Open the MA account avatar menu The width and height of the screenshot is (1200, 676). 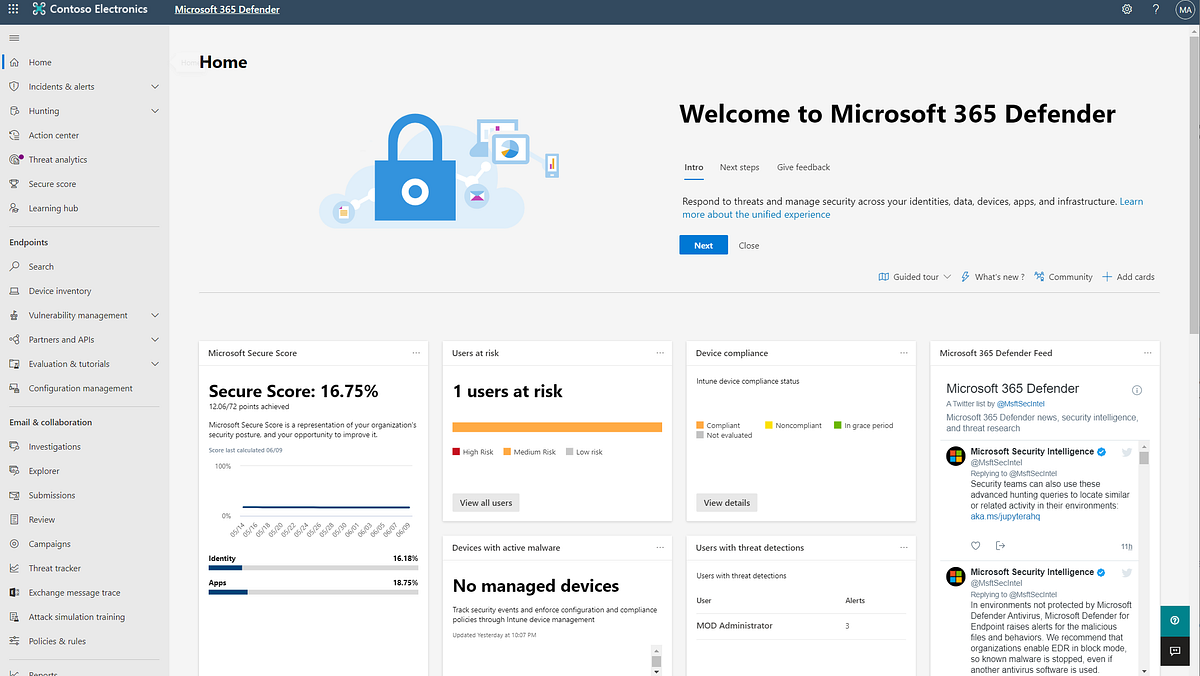point(1184,9)
